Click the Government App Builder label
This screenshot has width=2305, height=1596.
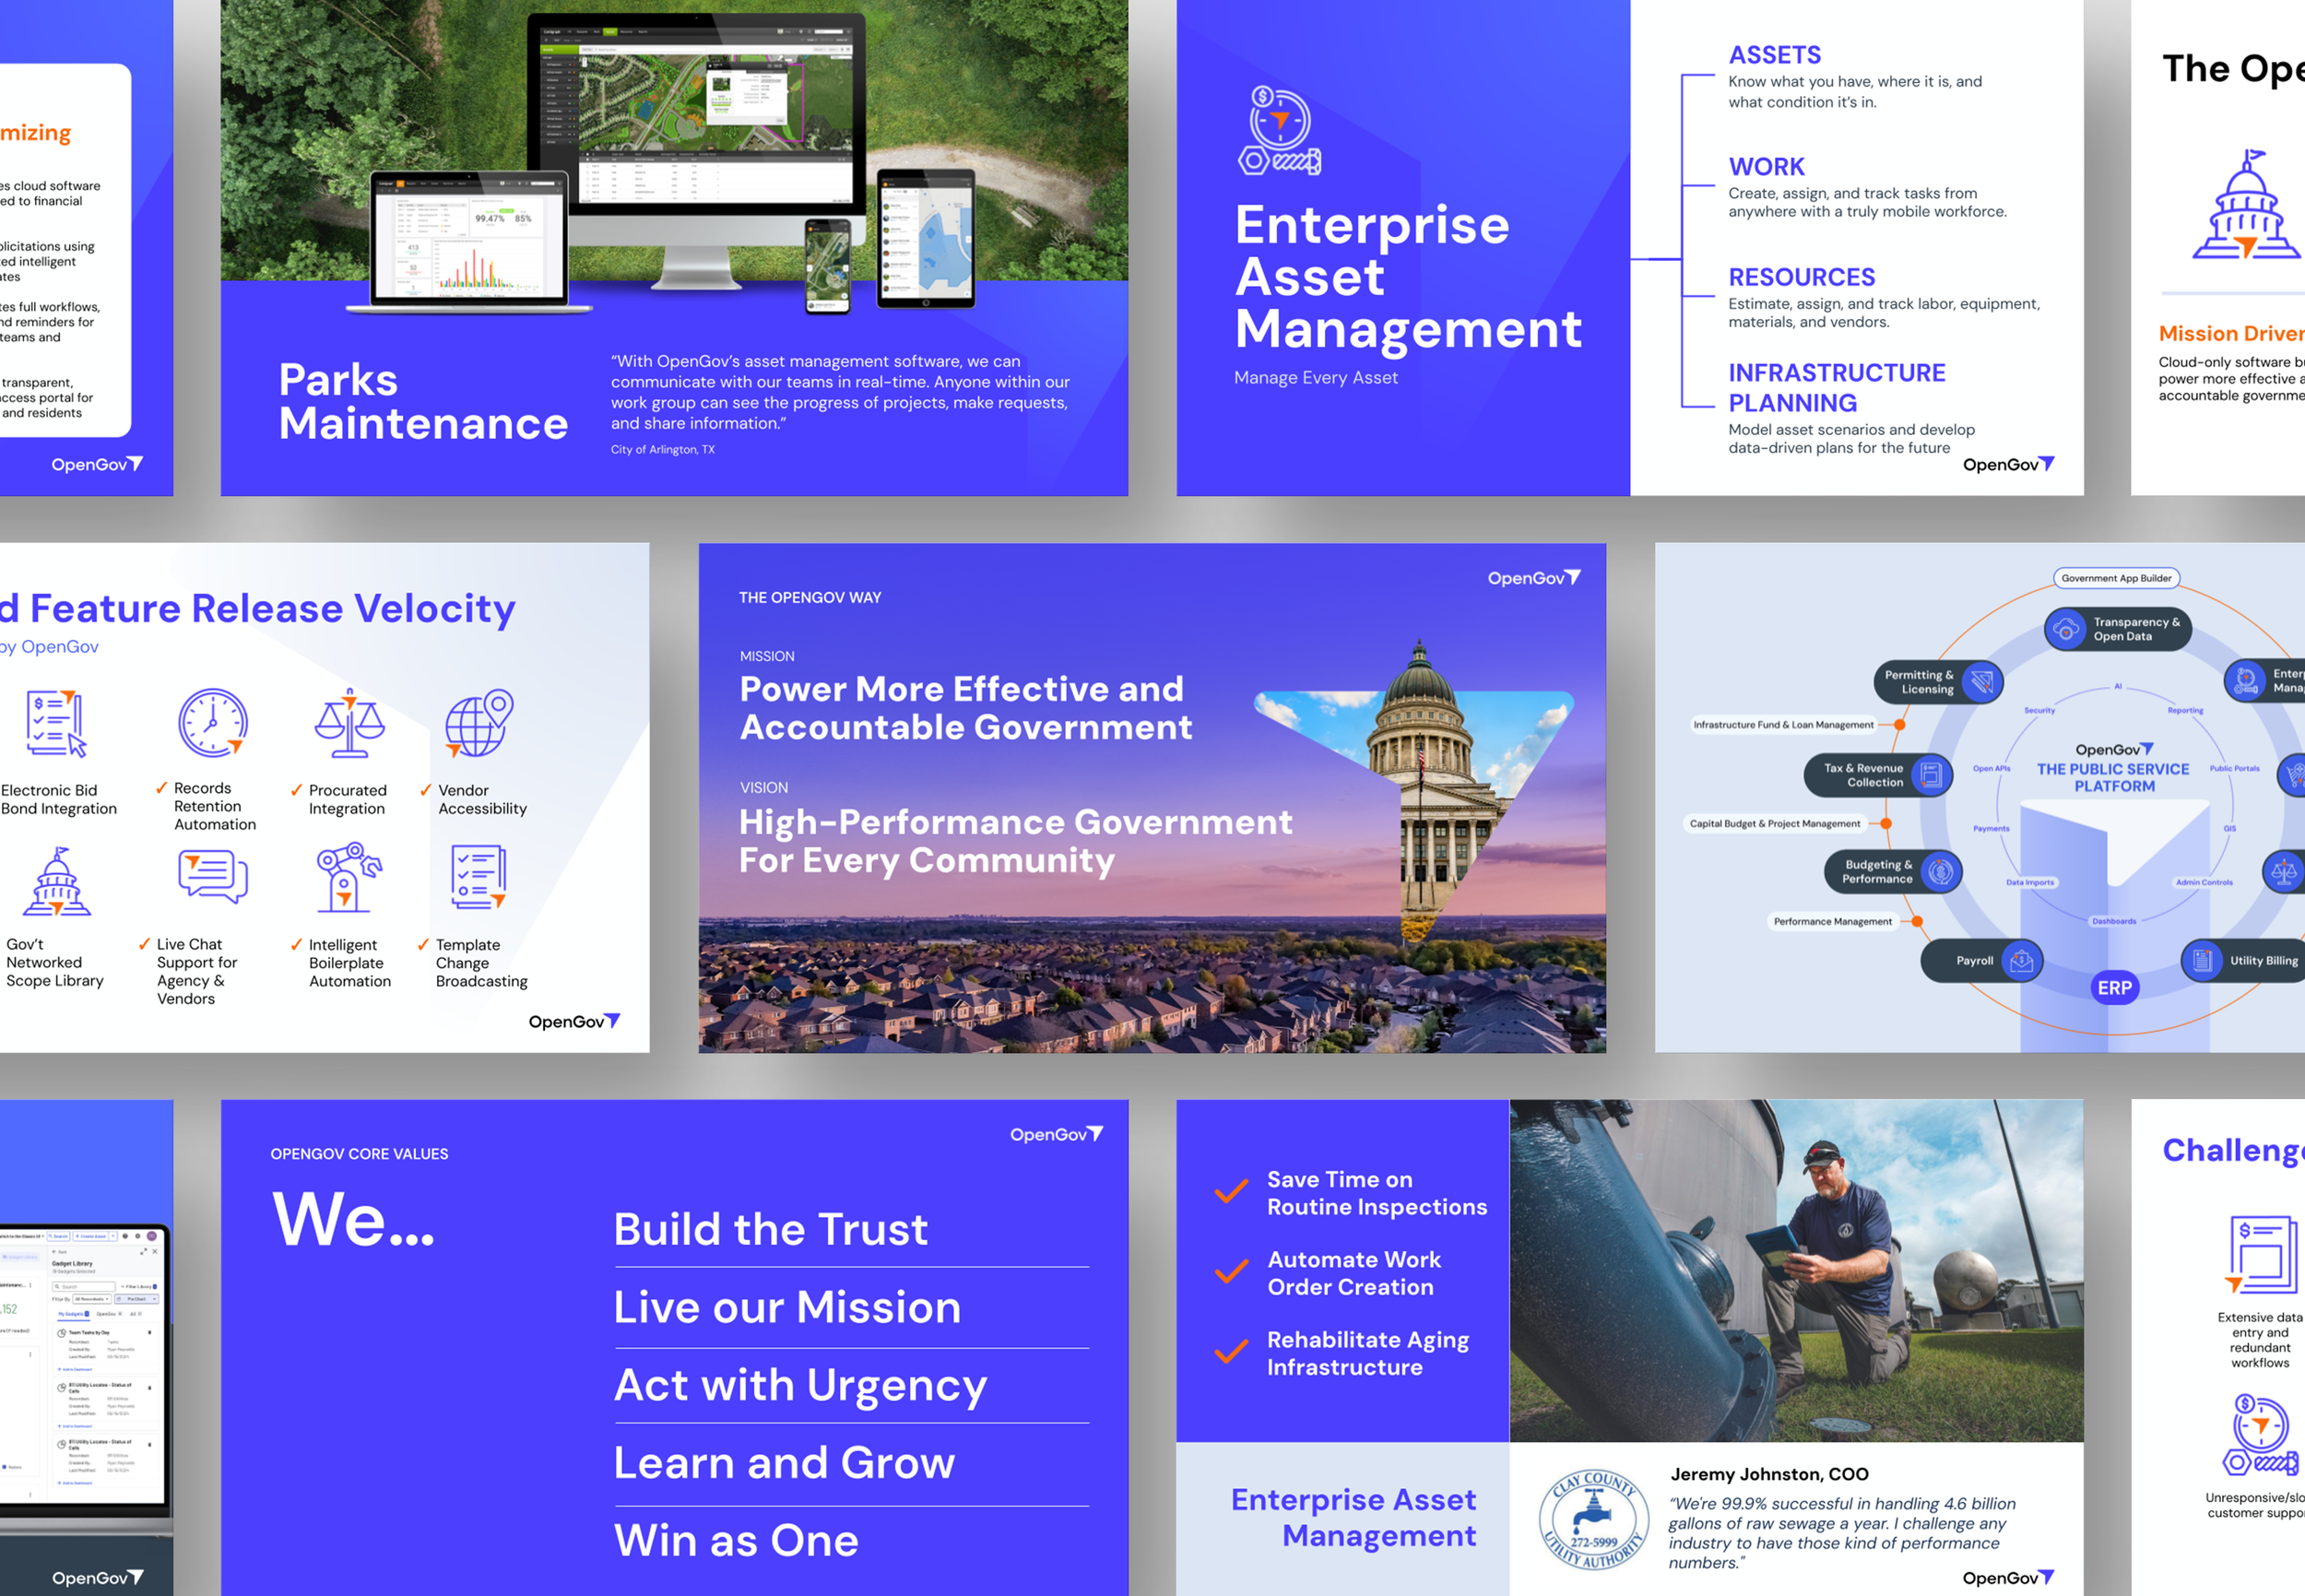(2116, 578)
